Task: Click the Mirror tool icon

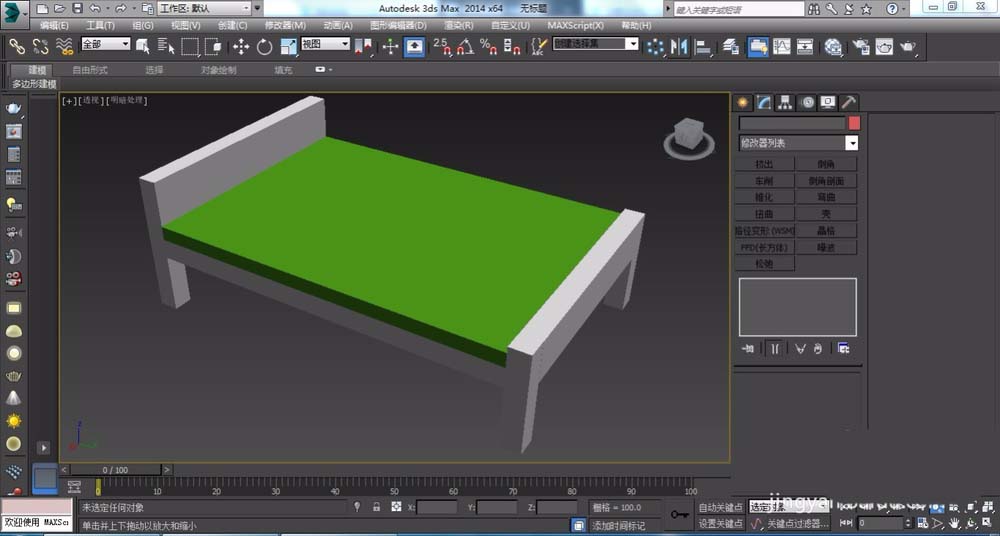Action: (x=680, y=46)
